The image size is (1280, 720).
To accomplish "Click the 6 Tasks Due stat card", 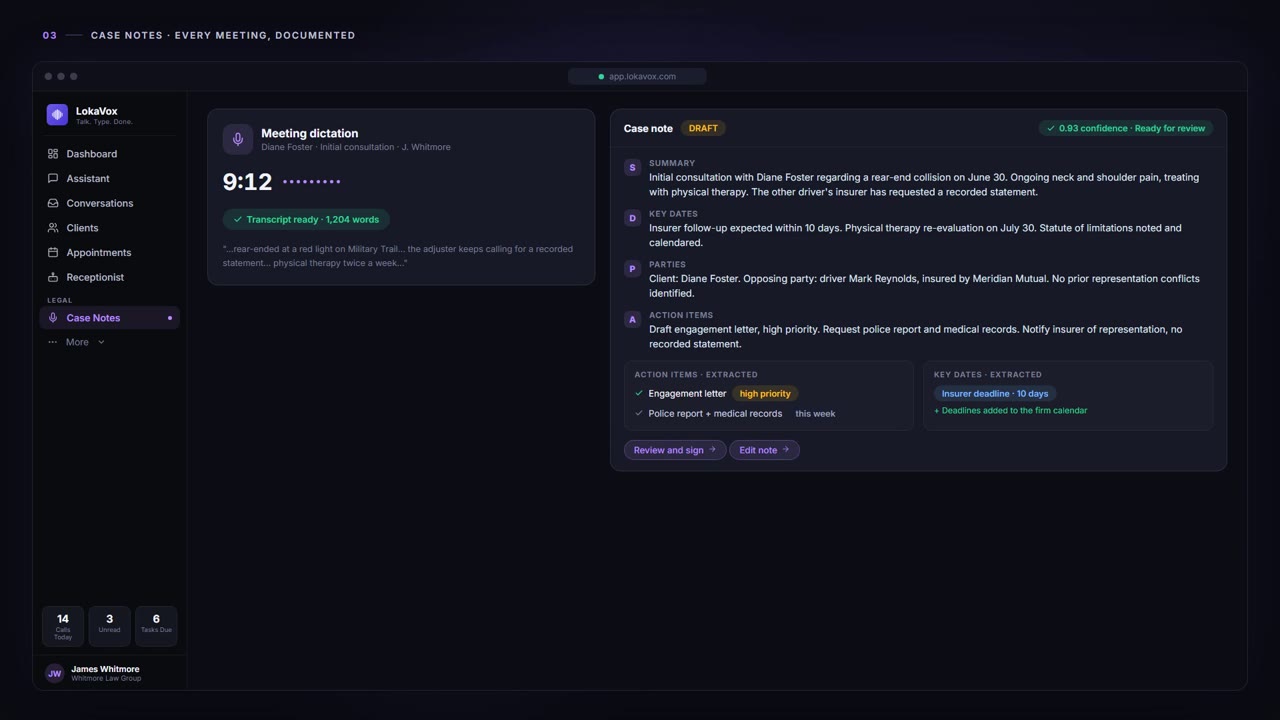I will [156, 626].
